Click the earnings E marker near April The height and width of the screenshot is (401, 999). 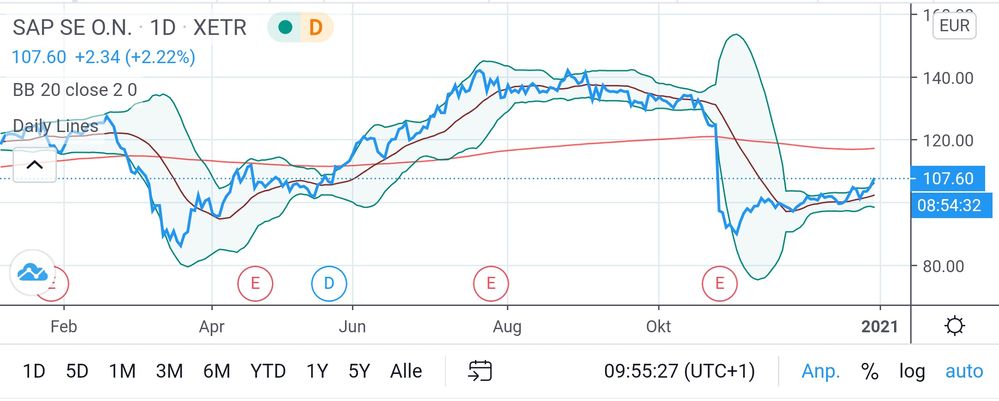pos(256,284)
